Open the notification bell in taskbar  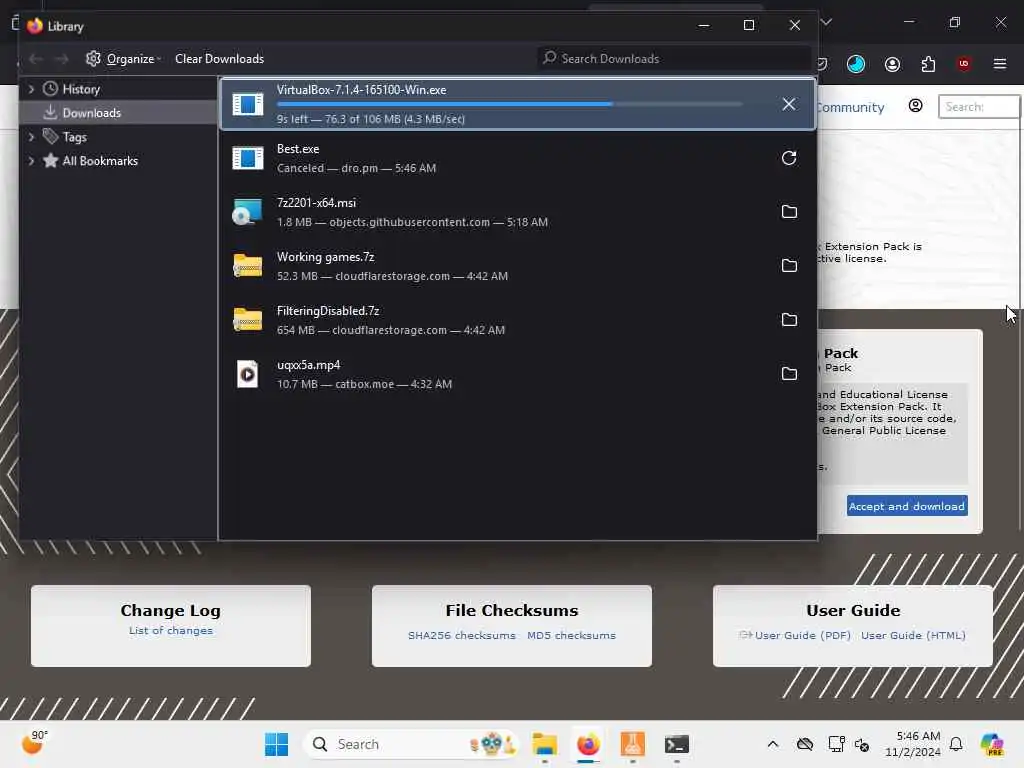956,744
